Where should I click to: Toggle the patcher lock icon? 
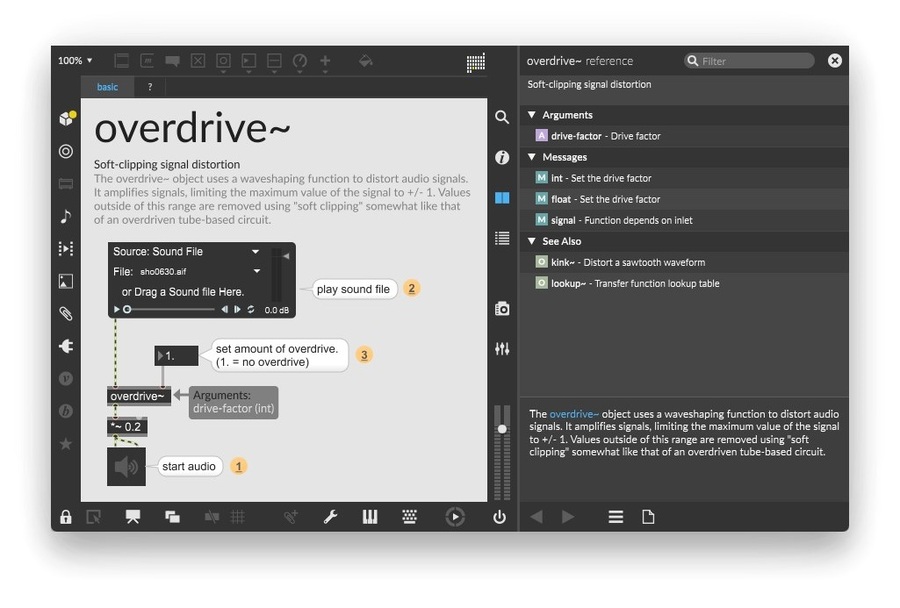(x=66, y=517)
